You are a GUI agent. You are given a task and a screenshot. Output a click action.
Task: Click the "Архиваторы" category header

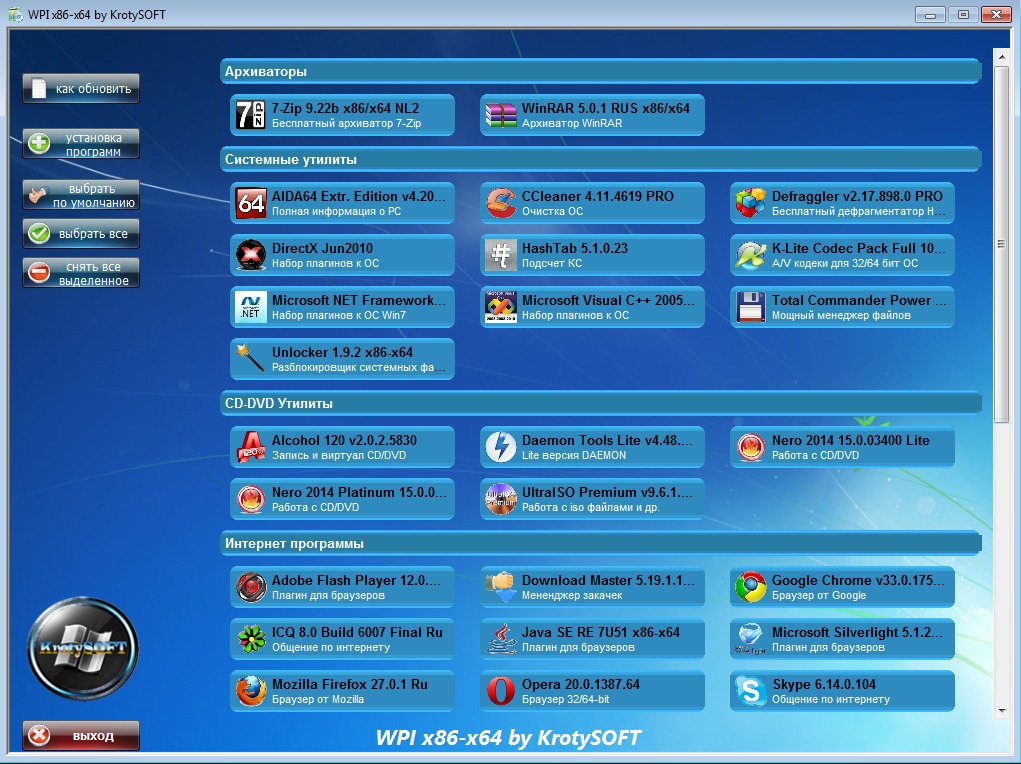tap(600, 71)
